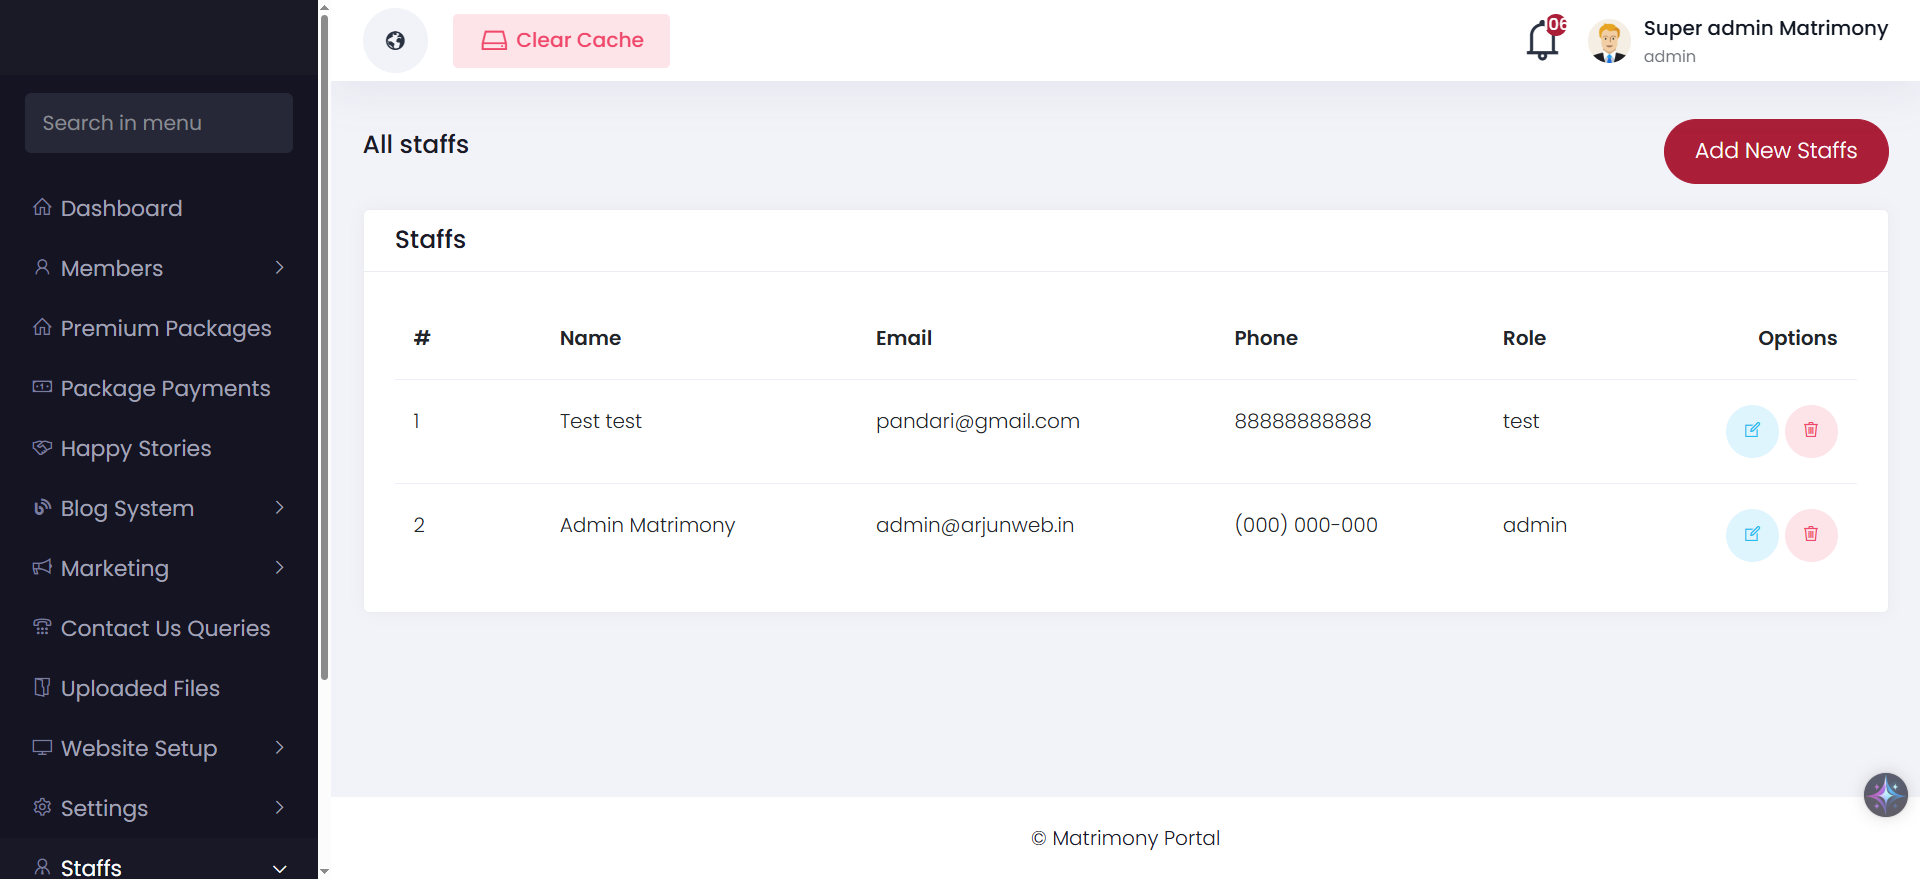The width and height of the screenshot is (1920, 879).
Task: Click the Super admin avatar picture
Action: [1609, 41]
